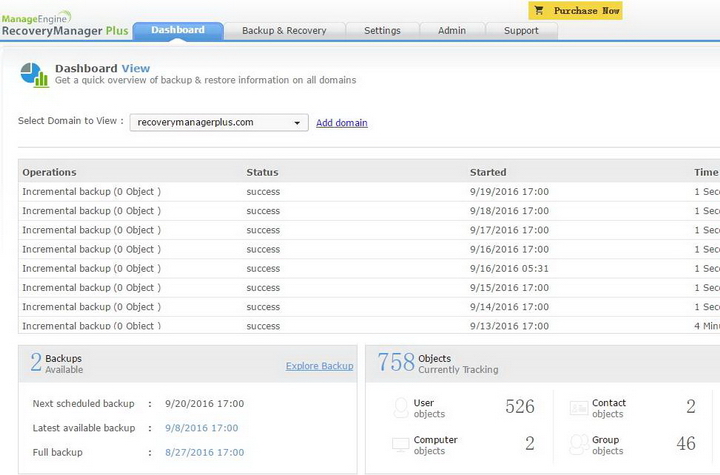This screenshot has height=475, width=720.
Task: Go to the Admin tab
Action: [x=452, y=31]
